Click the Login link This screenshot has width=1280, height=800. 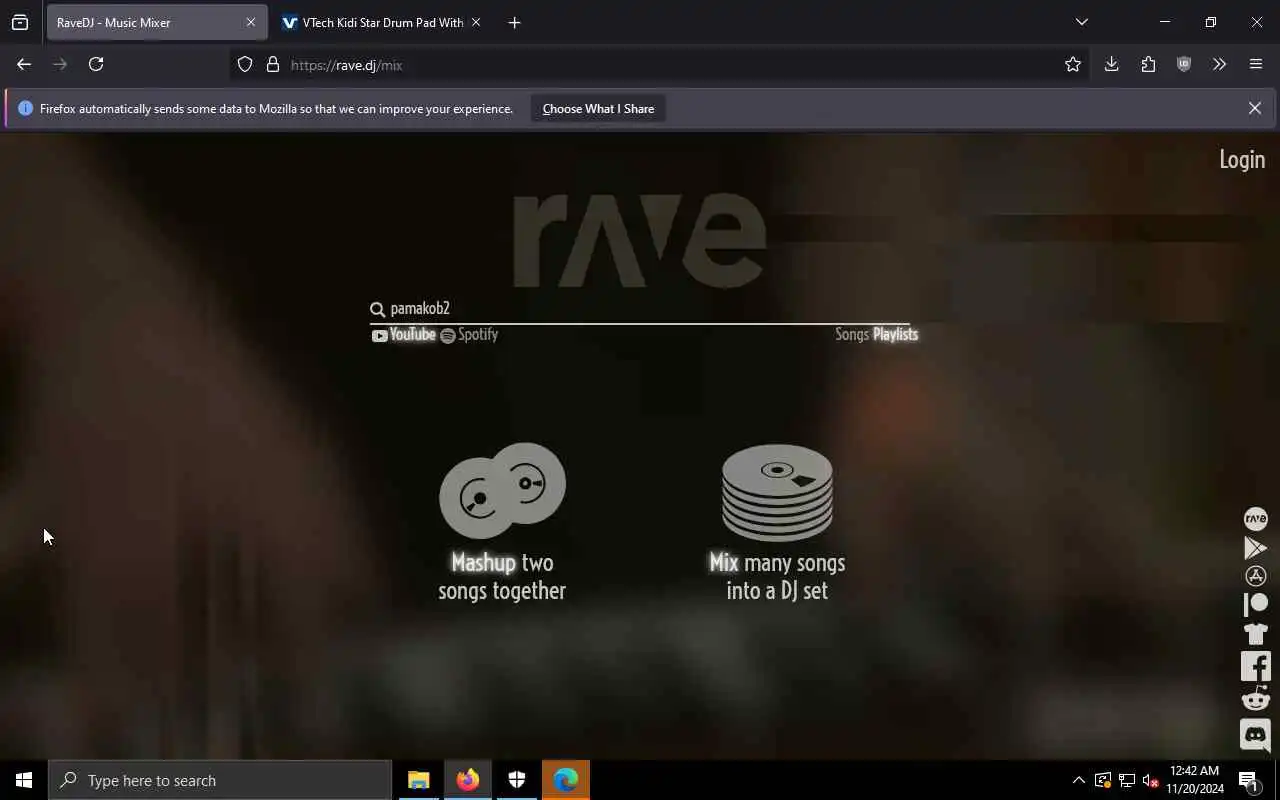click(x=1242, y=160)
